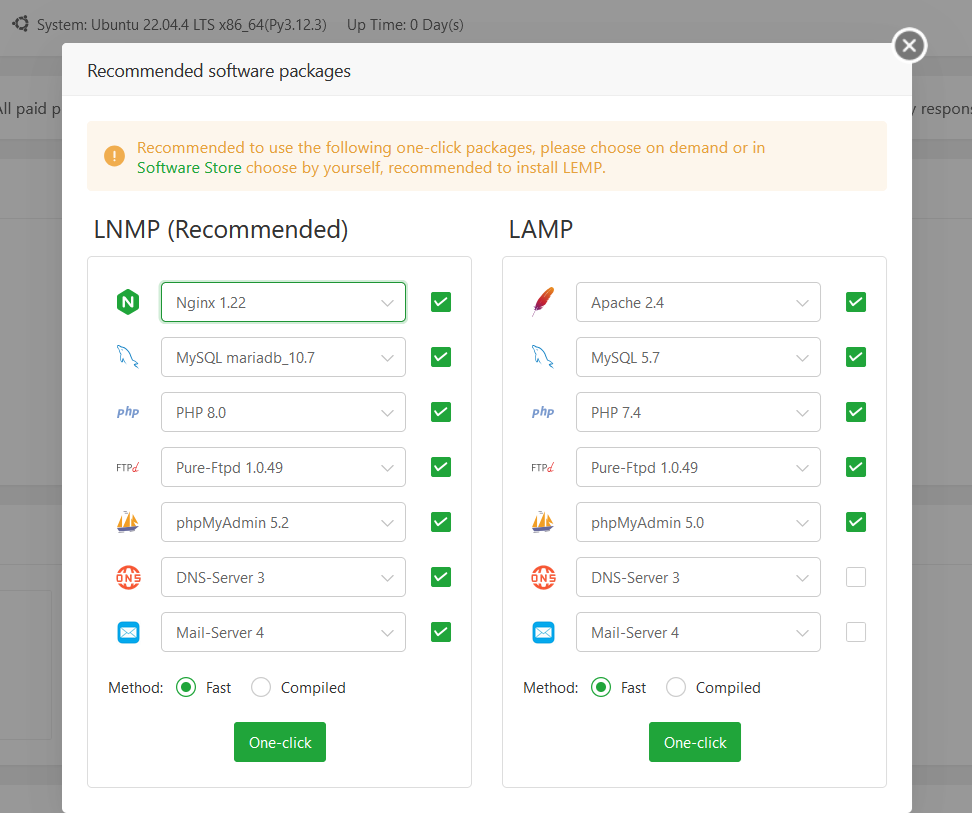Open LNMP DNS-Server 3 dropdown
This screenshot has height=813, width=972.
point(283,577)
